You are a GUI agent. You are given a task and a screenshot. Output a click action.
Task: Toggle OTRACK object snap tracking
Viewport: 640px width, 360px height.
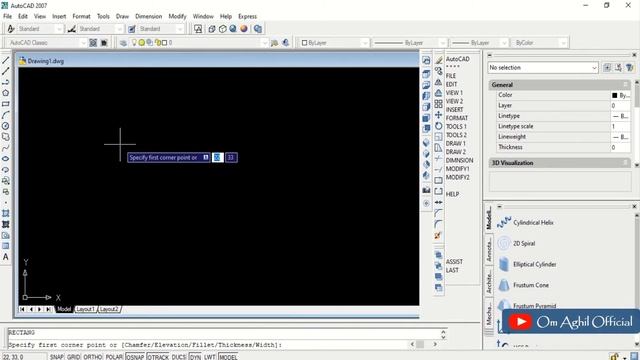pos(158,357)
